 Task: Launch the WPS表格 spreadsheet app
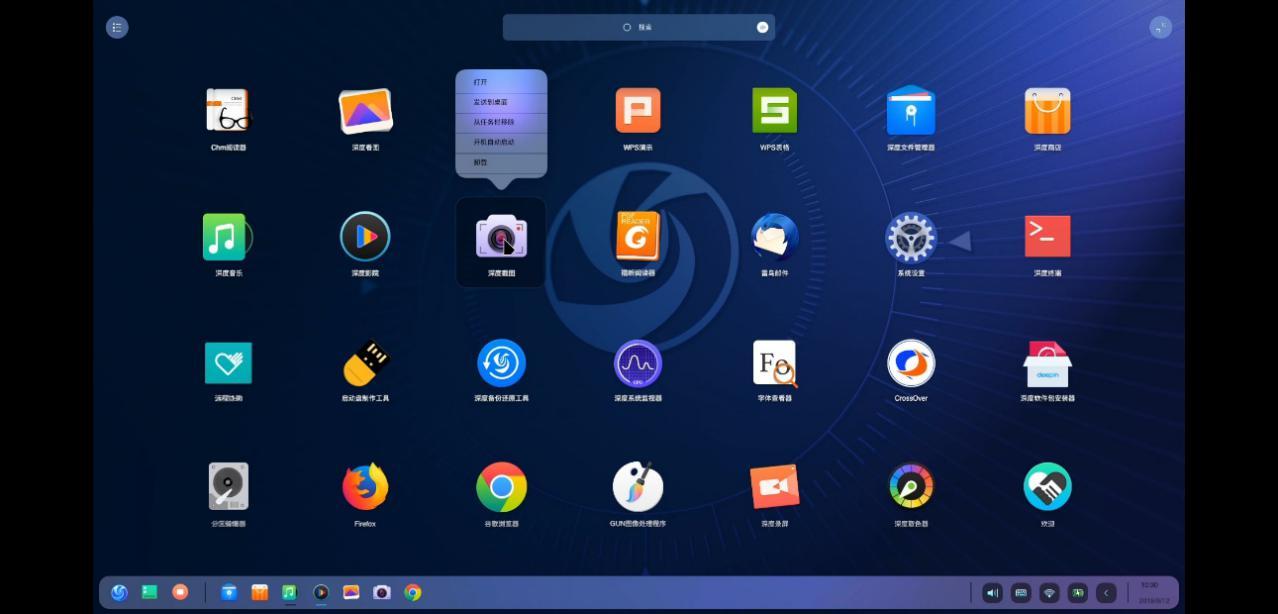tap(775, 111)
